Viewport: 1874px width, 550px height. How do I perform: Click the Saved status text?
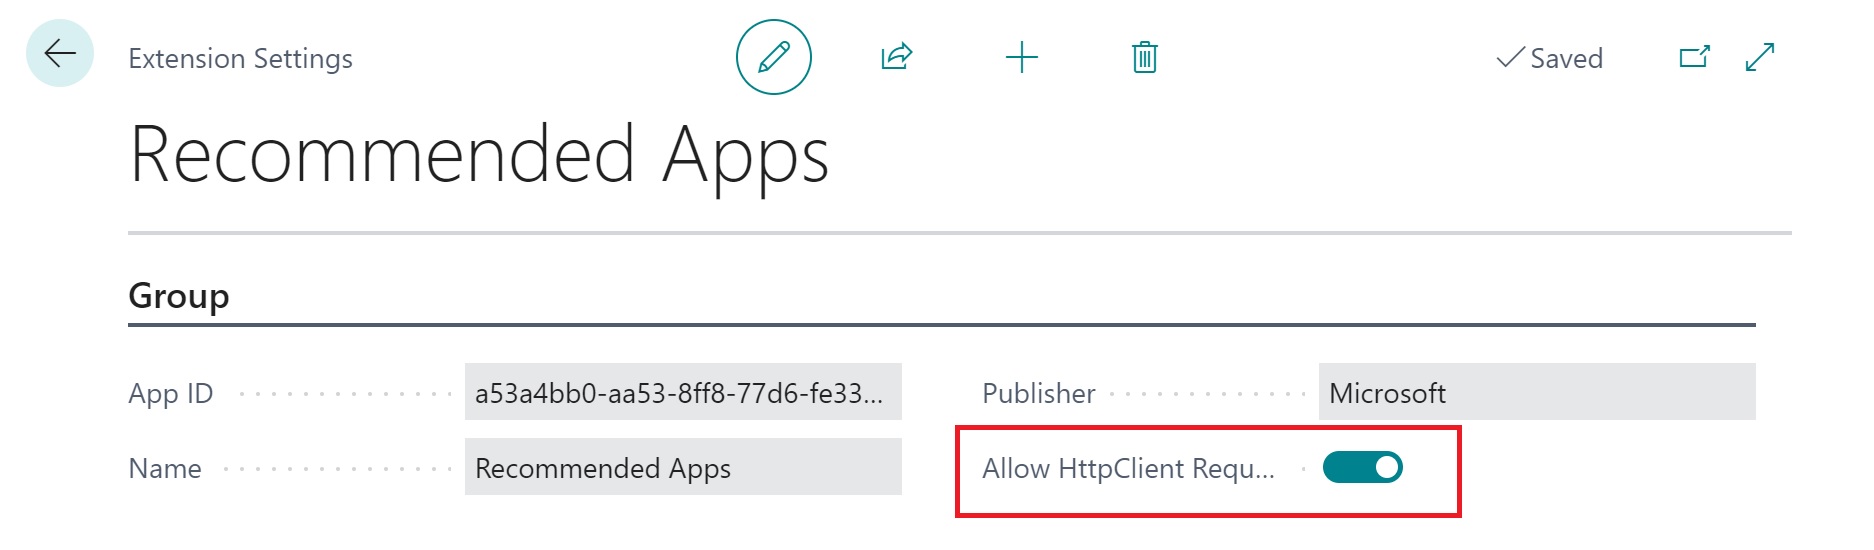pyautogui.click(x=1566, y=59)
